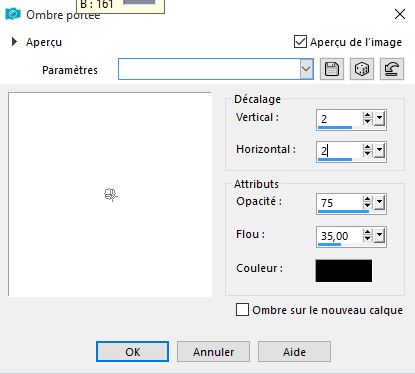Expand the Aperçu preview section
The width and height of the screenshot is (415, 374).
(14, 42)
